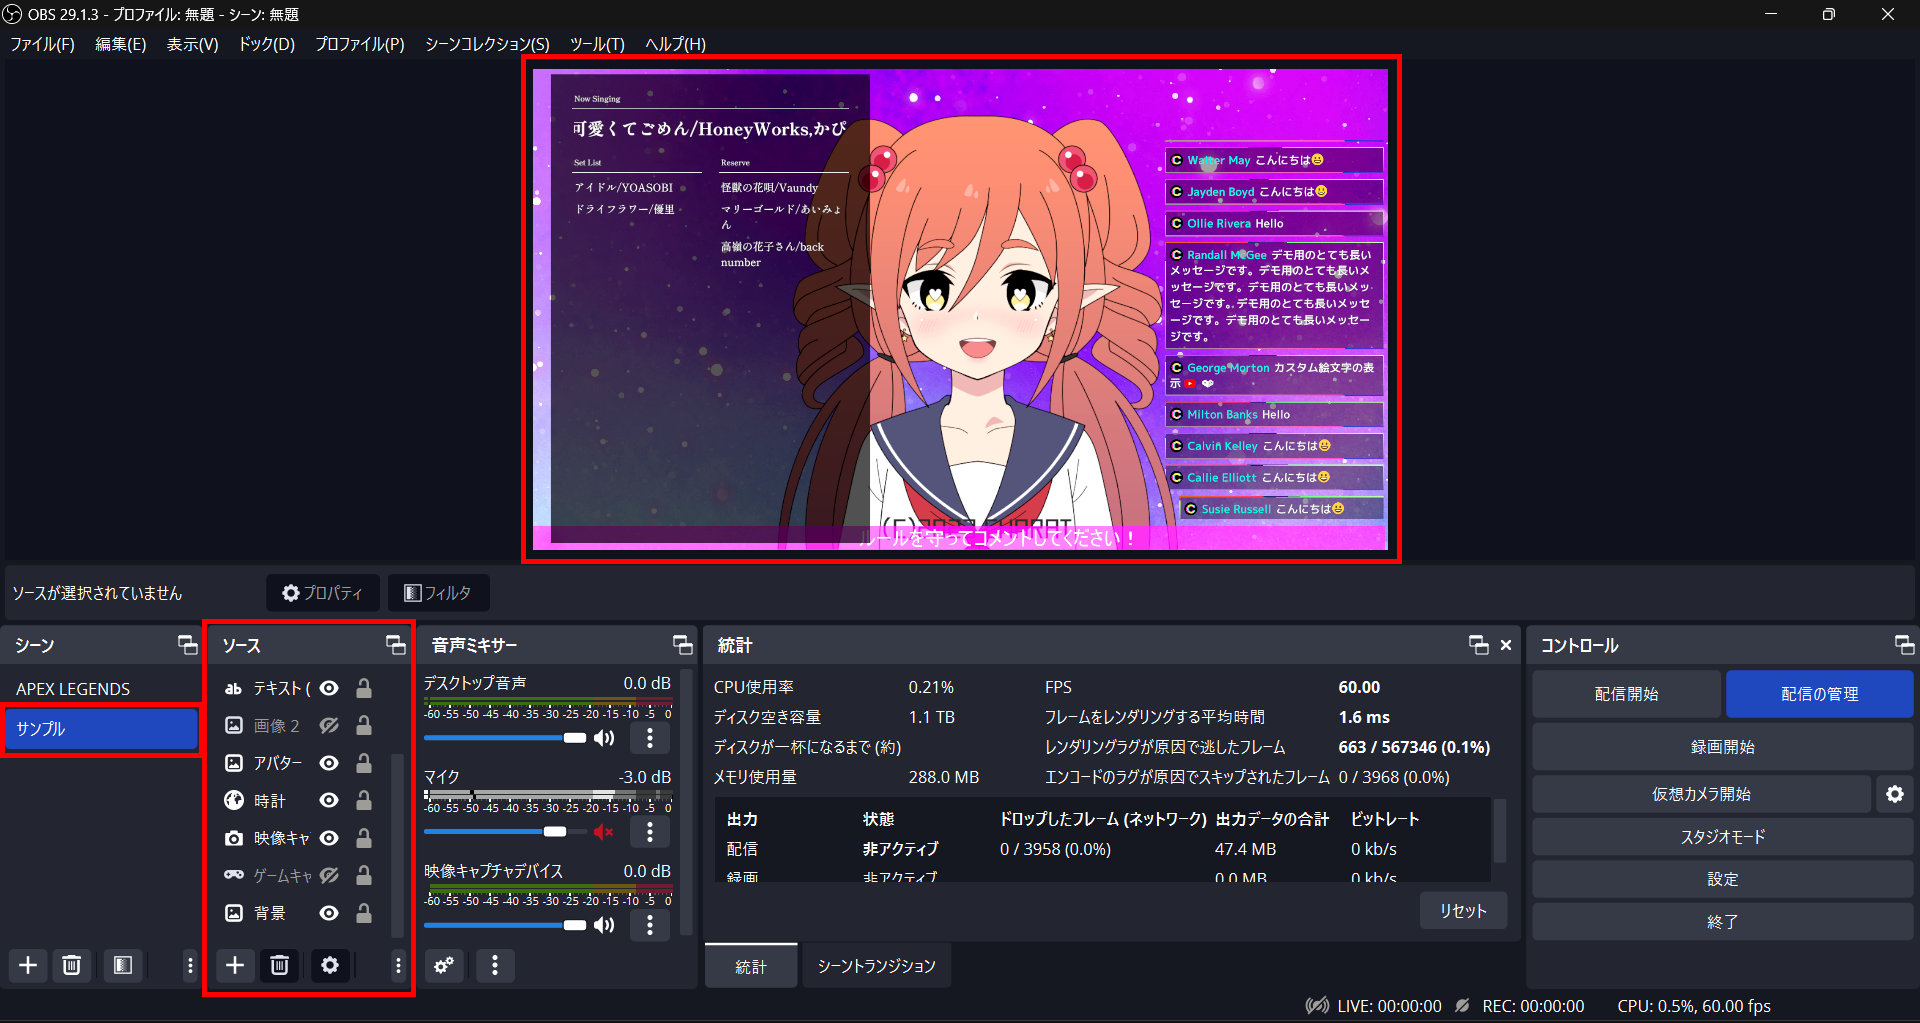The width and height of the screenshot is (1920, 1023).
Task: Toggle lock on the 画像 2 source
Action: point(364,725)
